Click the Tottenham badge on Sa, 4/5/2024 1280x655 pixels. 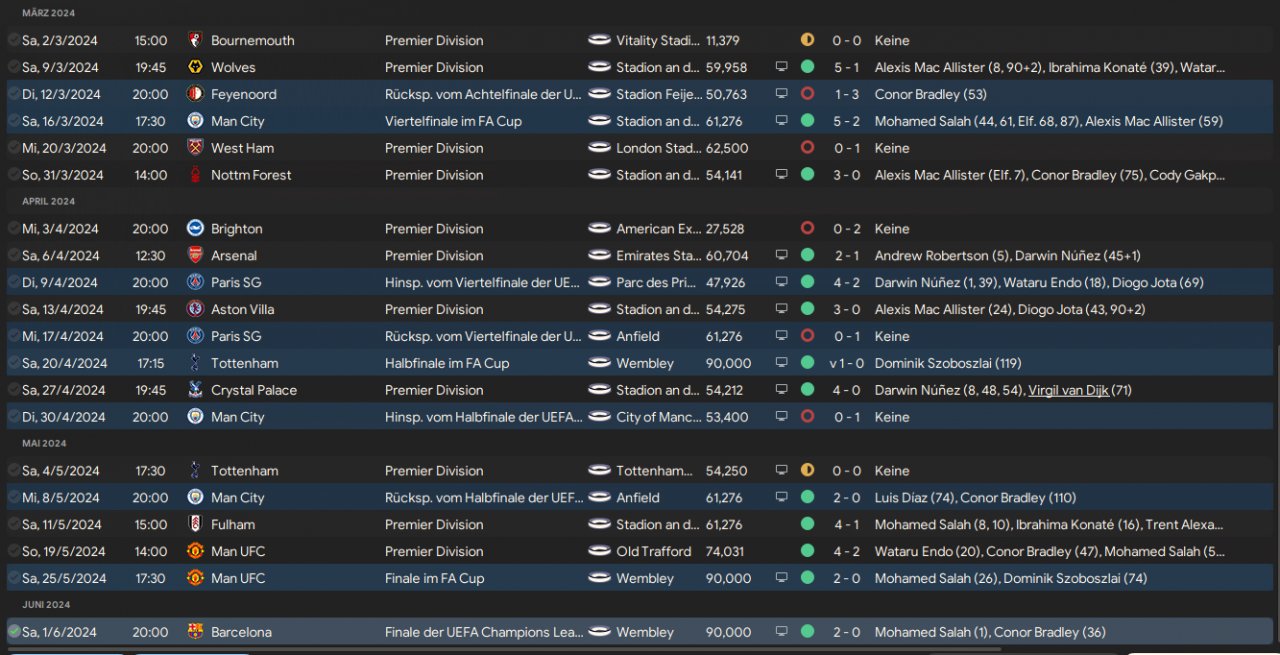(x=195, y=470)
